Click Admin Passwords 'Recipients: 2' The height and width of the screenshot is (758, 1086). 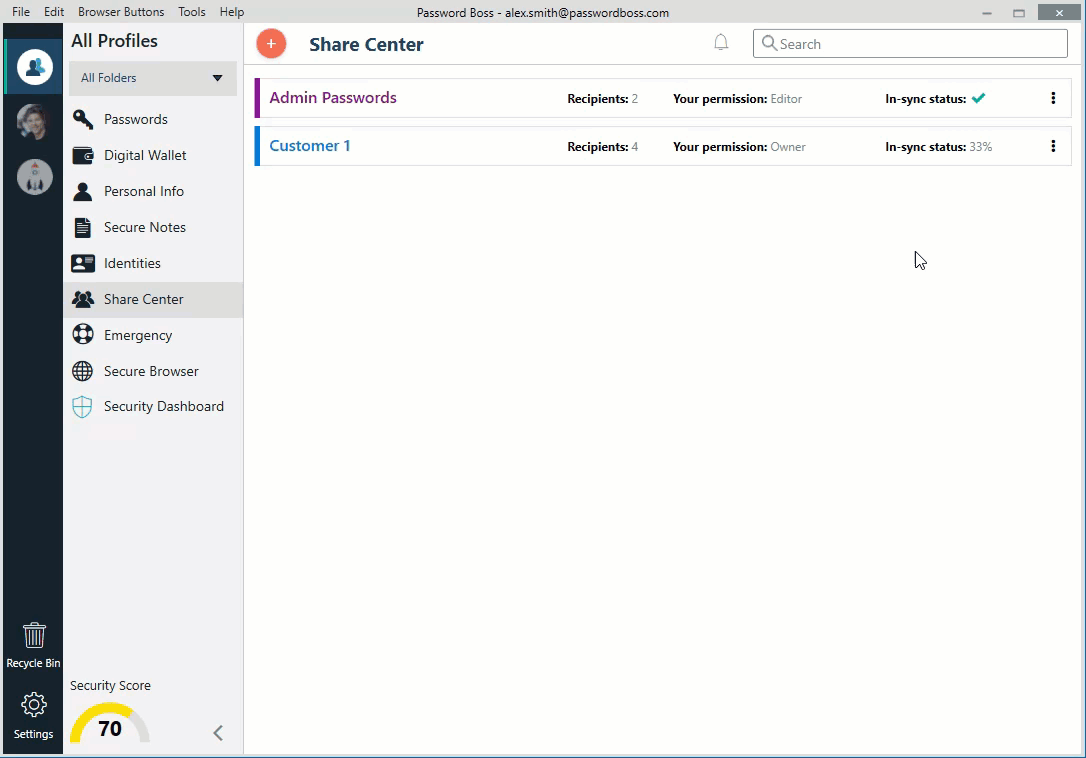[603, 99]
